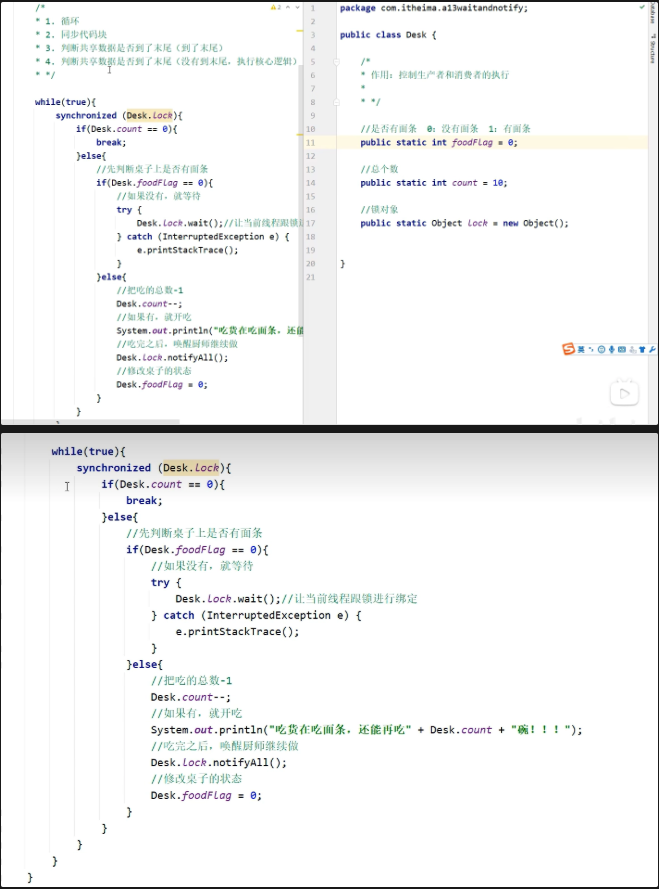The image size is (659, 889).
Task: Click gutter line number 11
Action: [x=310, y=143]
